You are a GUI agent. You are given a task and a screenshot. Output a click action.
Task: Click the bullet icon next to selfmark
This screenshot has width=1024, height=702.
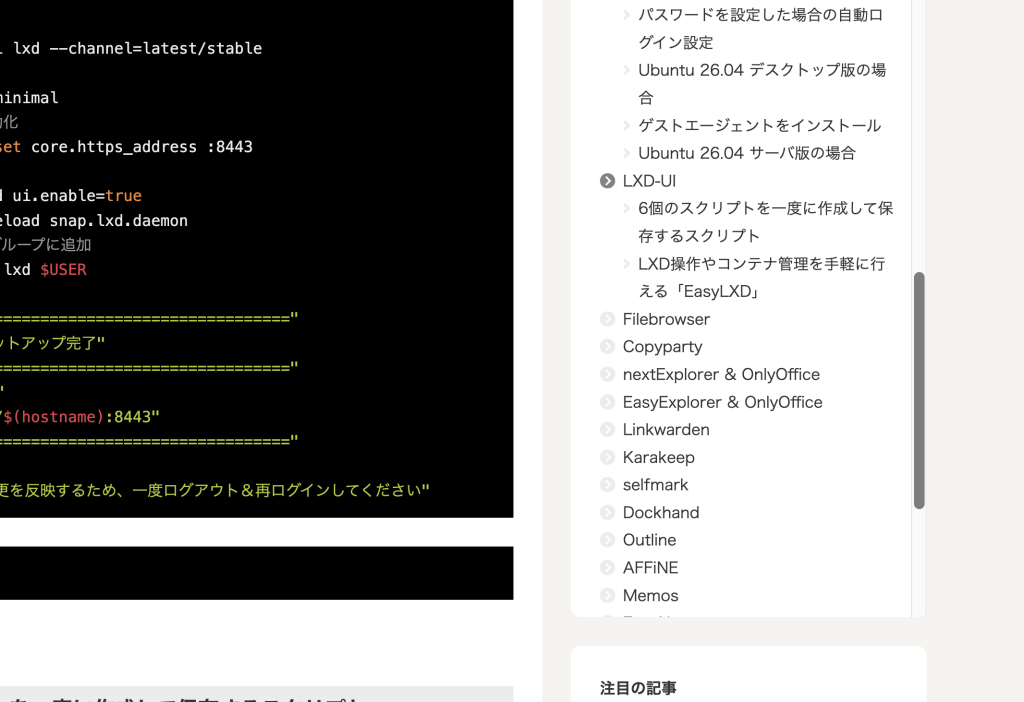pos(607,485)
